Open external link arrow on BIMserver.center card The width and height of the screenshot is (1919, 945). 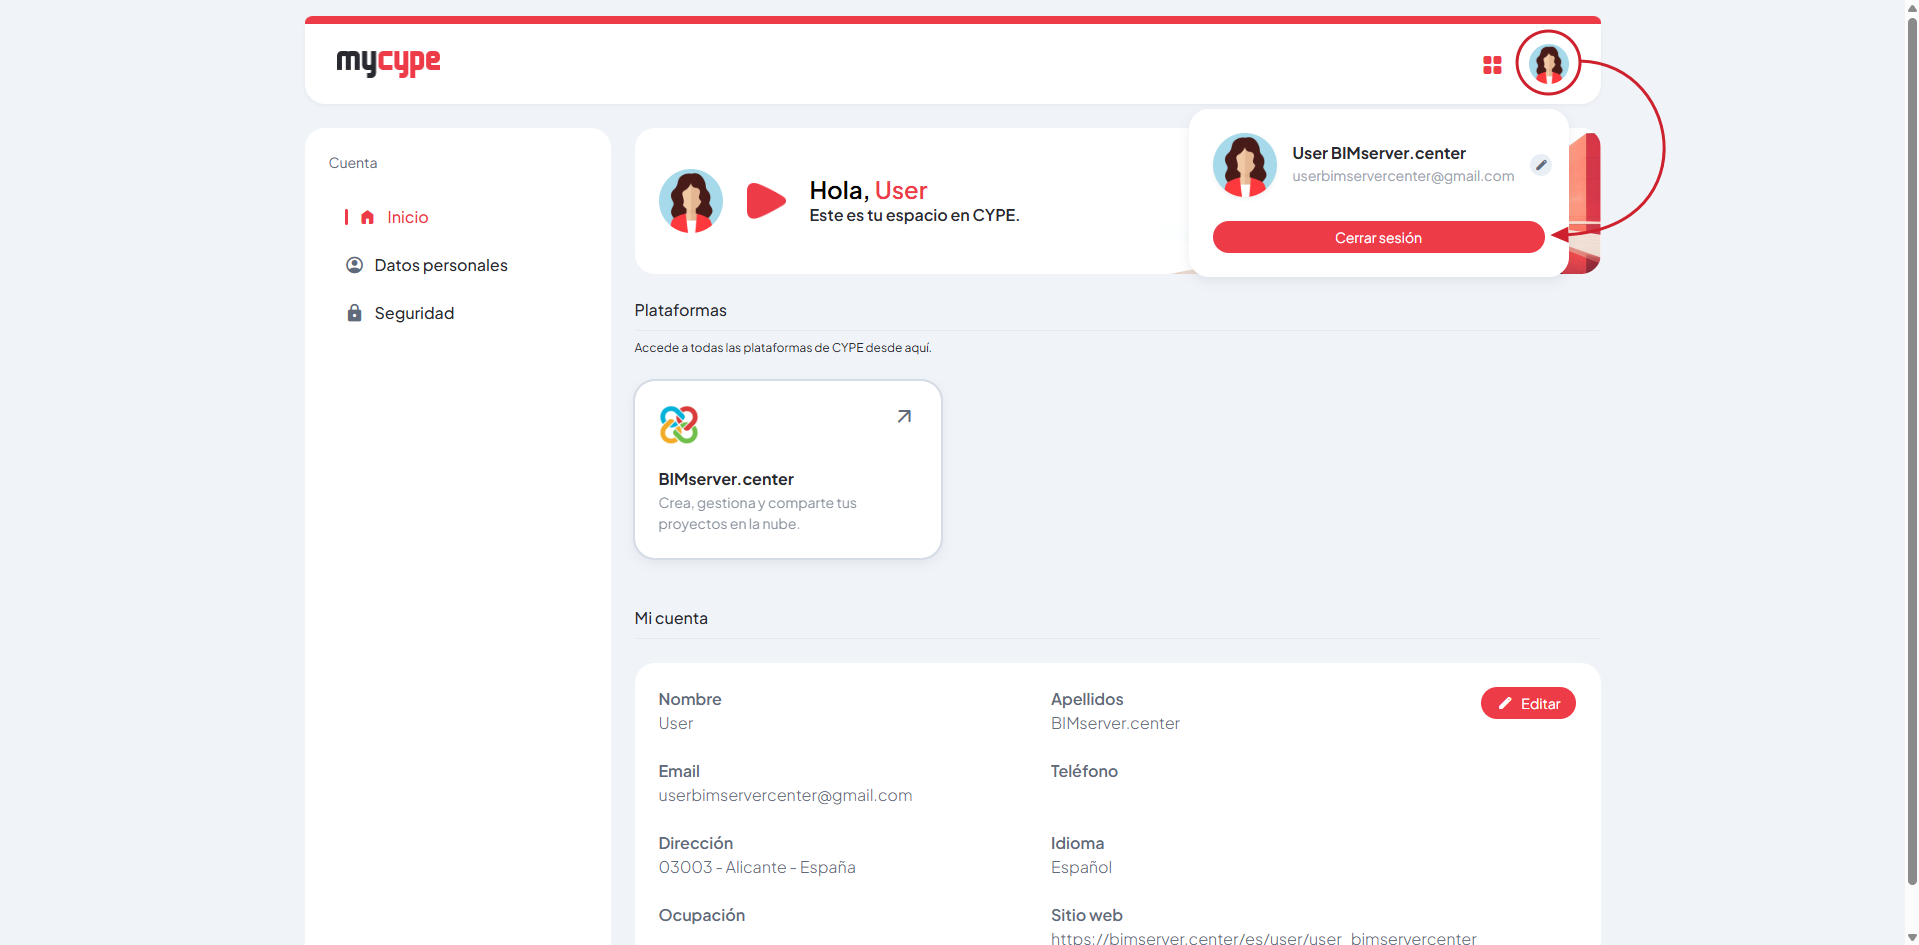pos(904,416)
